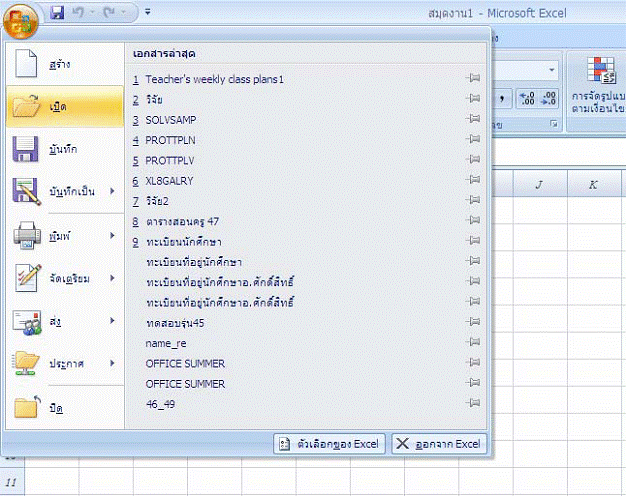Select column K header
Image resolution: width=626 pixels, height=496 pixels.
594,185
